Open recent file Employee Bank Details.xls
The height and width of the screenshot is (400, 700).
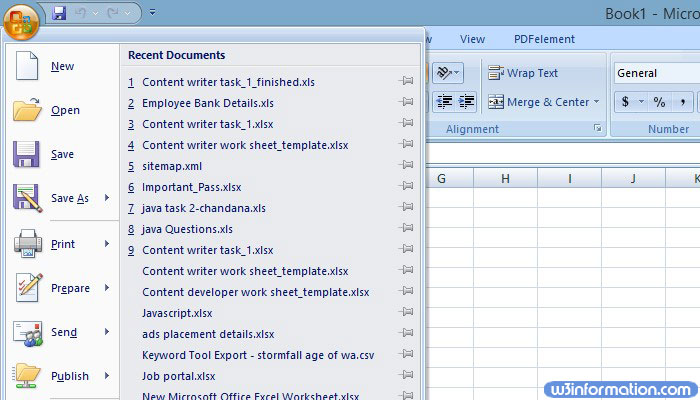(x=208, y=103)
